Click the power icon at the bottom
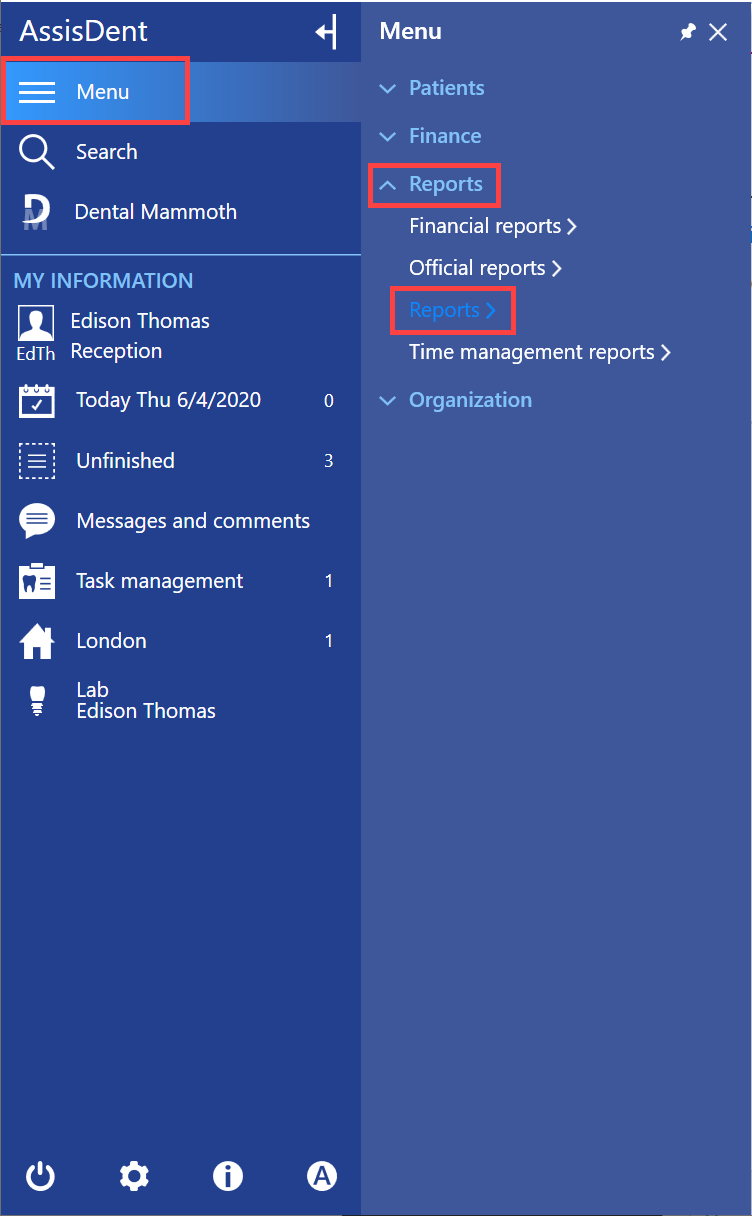 (40, 1176)
